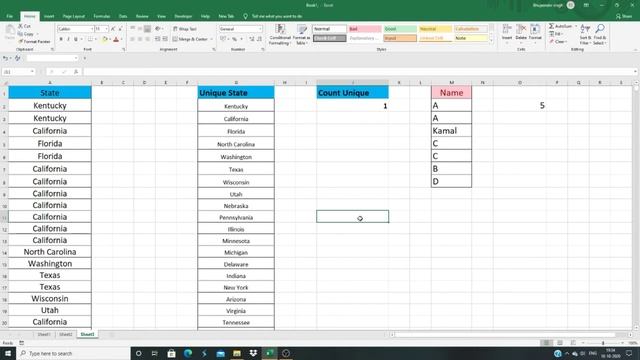Click the Percent Style icon

click(234, 39)
